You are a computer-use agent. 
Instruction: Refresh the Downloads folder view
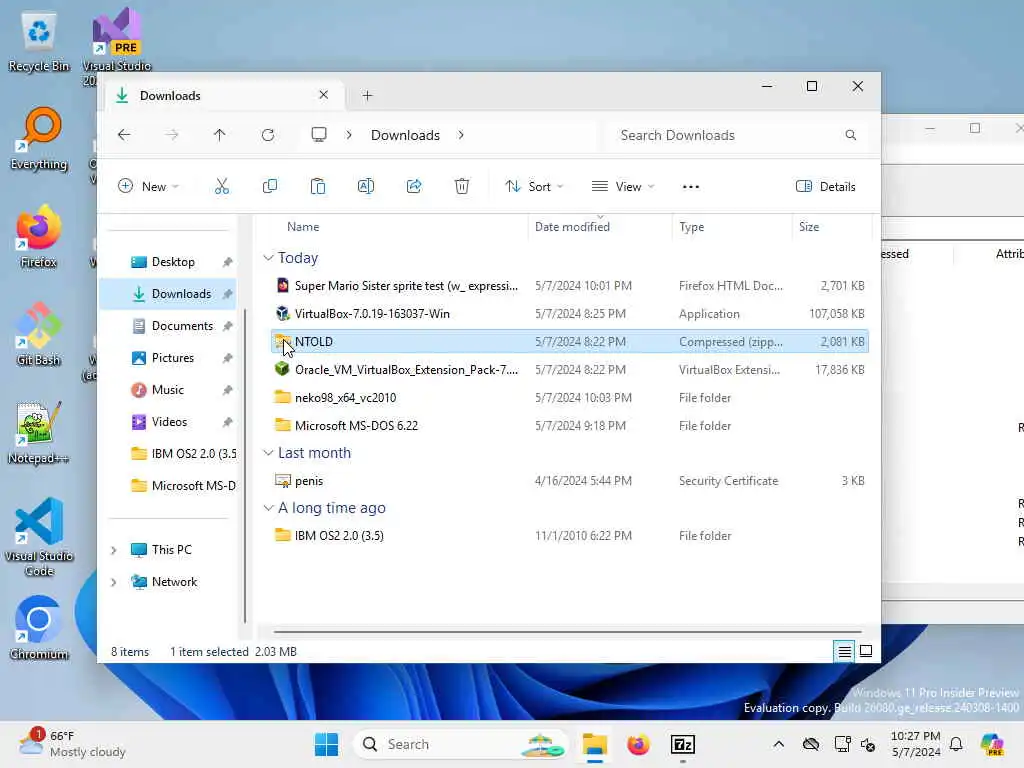(268, 135)
